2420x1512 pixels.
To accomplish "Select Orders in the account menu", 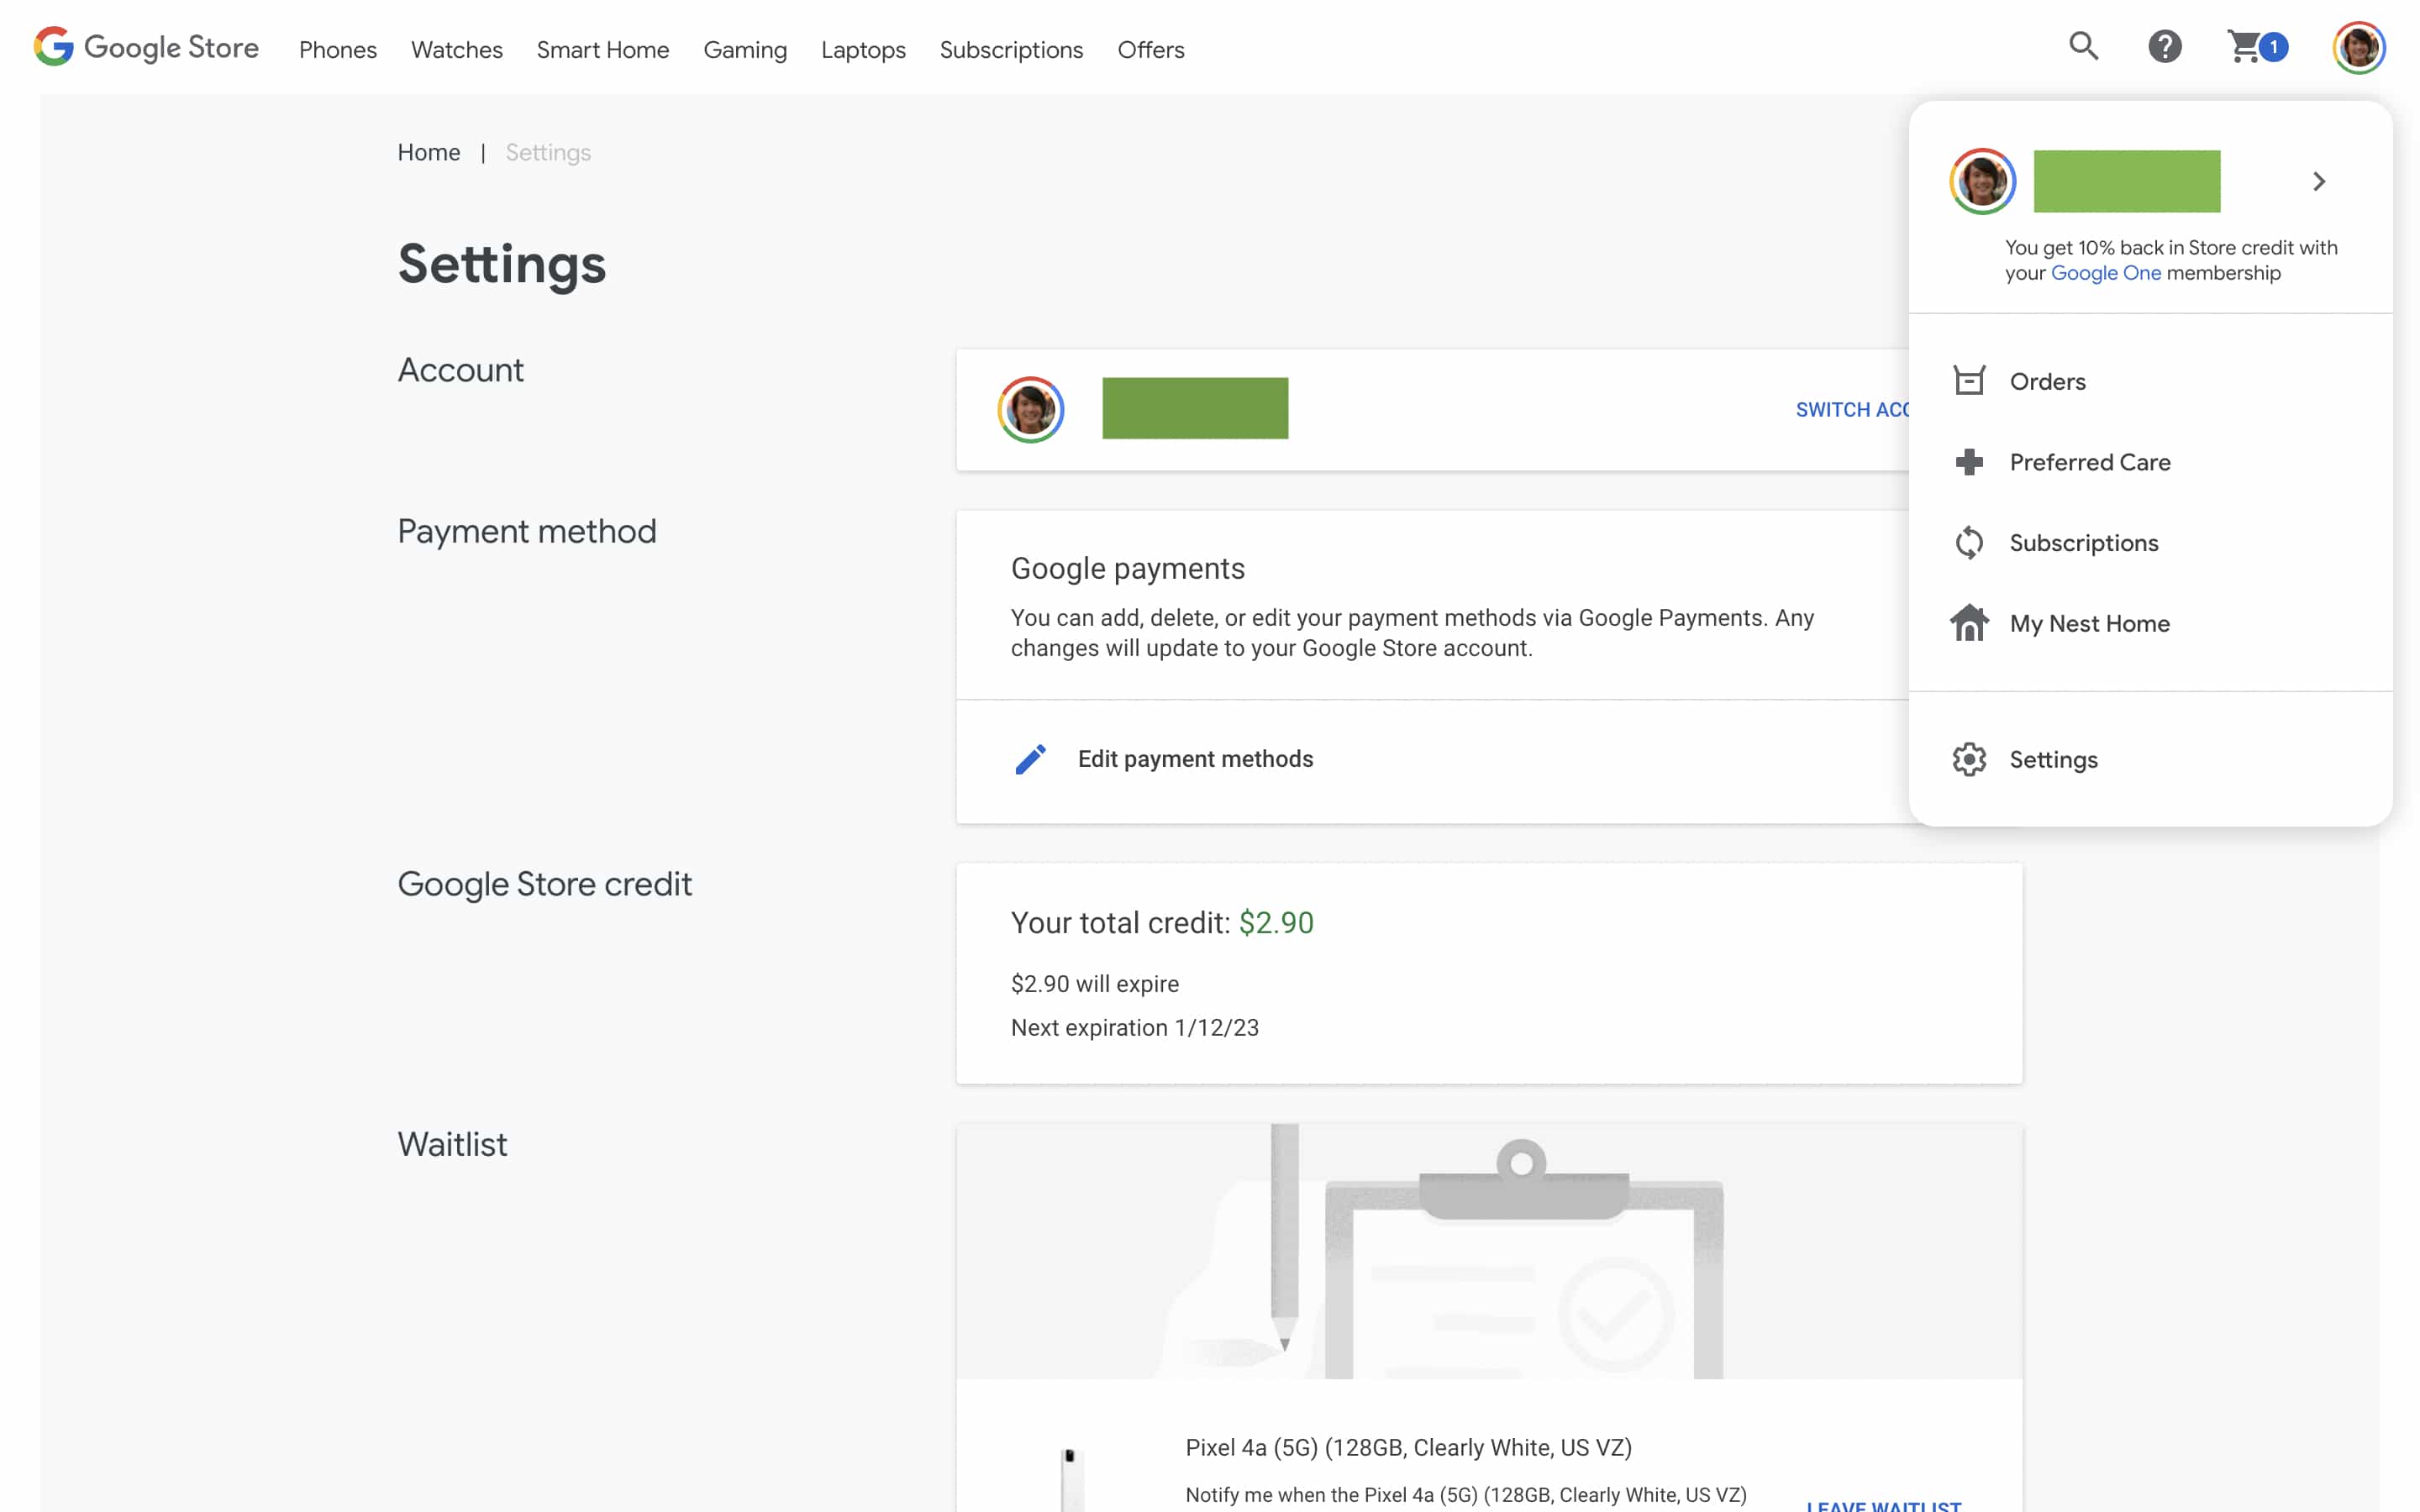I will click(2048, 381).
